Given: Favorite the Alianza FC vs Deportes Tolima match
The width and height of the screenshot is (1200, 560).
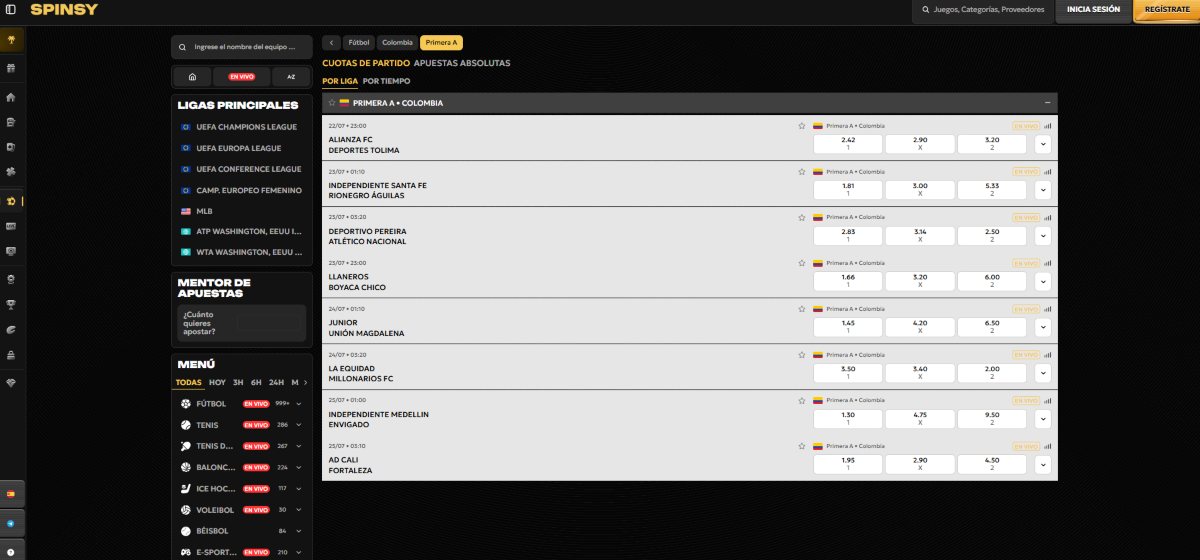Looking at the screenshot, I should [801, 126].
